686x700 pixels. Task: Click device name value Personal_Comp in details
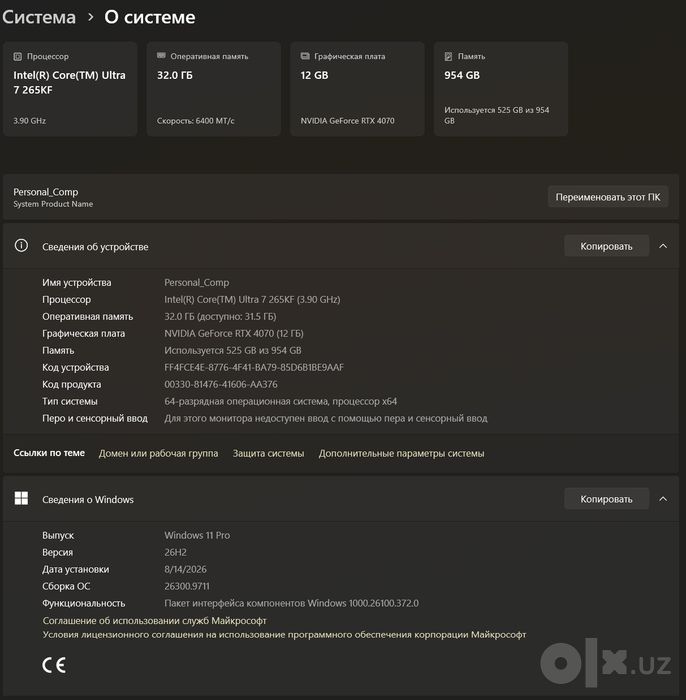pos(196,283)
